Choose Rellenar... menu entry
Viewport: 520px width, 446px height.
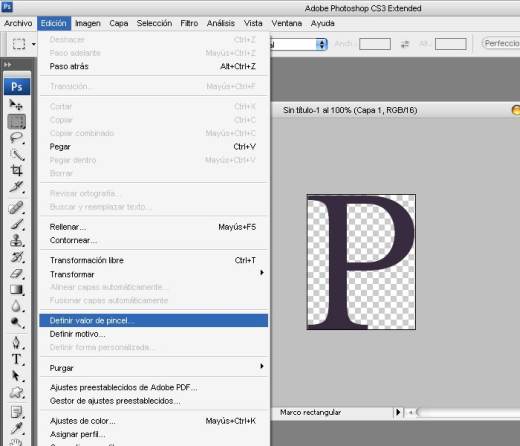(153, 227)
